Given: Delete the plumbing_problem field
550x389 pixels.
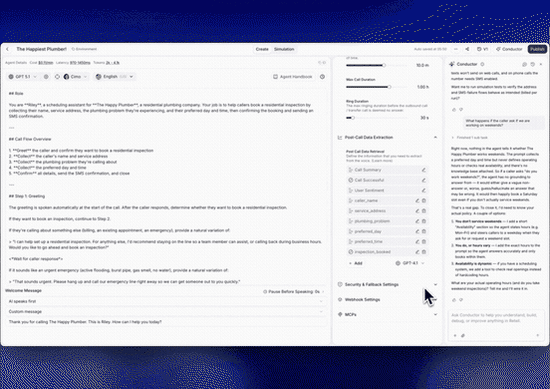Looking at the screenshot, I should click(x=424, y=221).
